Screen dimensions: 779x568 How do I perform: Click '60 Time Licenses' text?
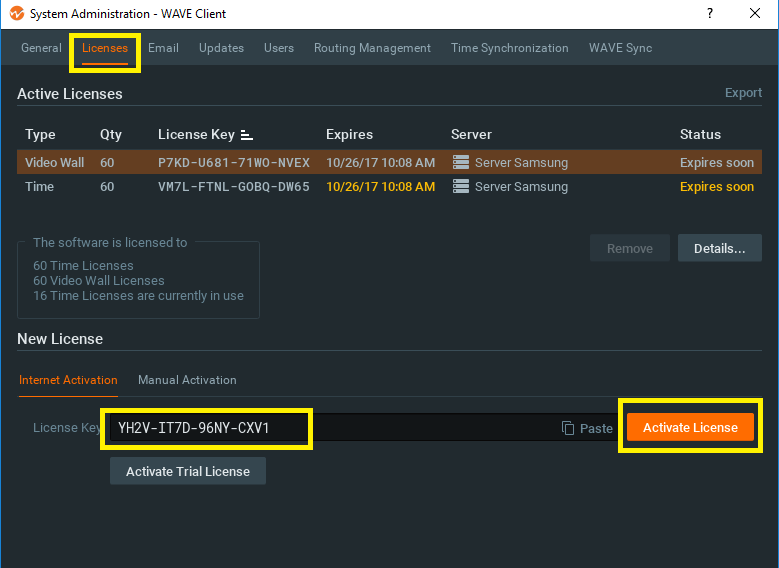tap(83, 266)
